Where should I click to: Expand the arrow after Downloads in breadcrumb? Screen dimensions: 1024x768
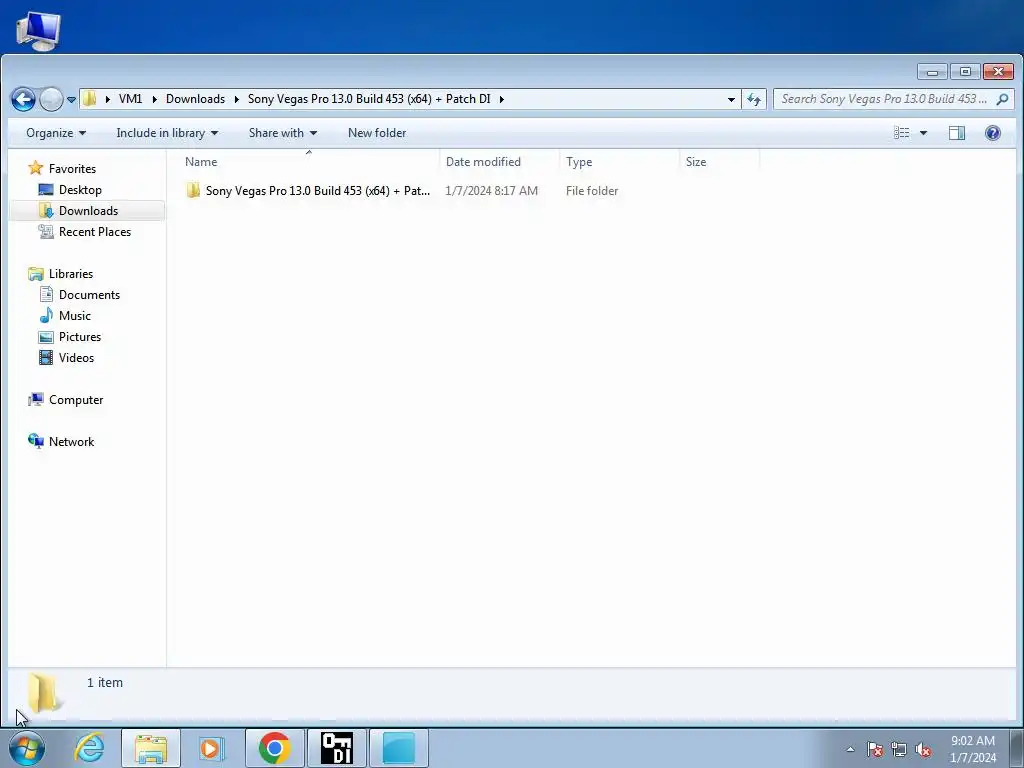237,99
